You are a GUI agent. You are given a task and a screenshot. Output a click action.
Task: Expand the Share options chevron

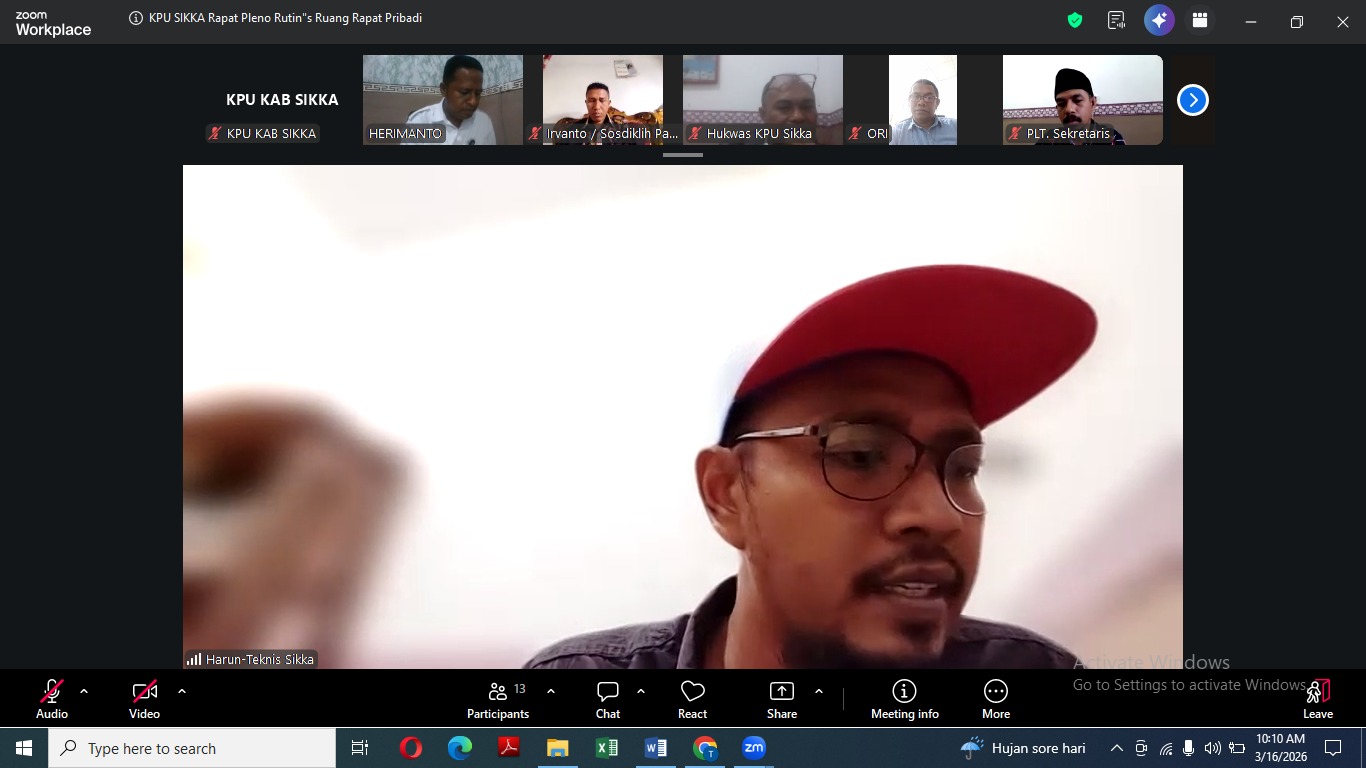point(819,691)
